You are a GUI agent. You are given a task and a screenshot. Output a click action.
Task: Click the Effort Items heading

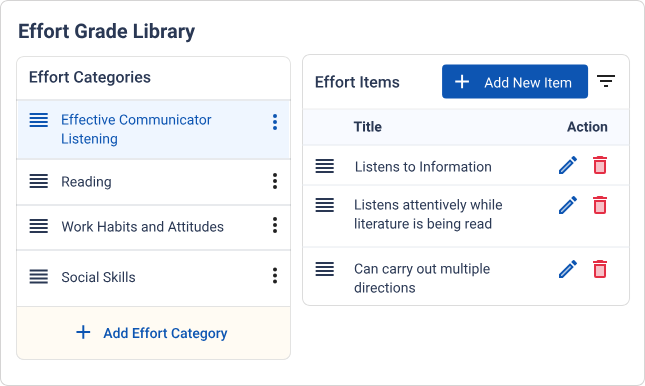pyautogui.click(x=357, y=82)
